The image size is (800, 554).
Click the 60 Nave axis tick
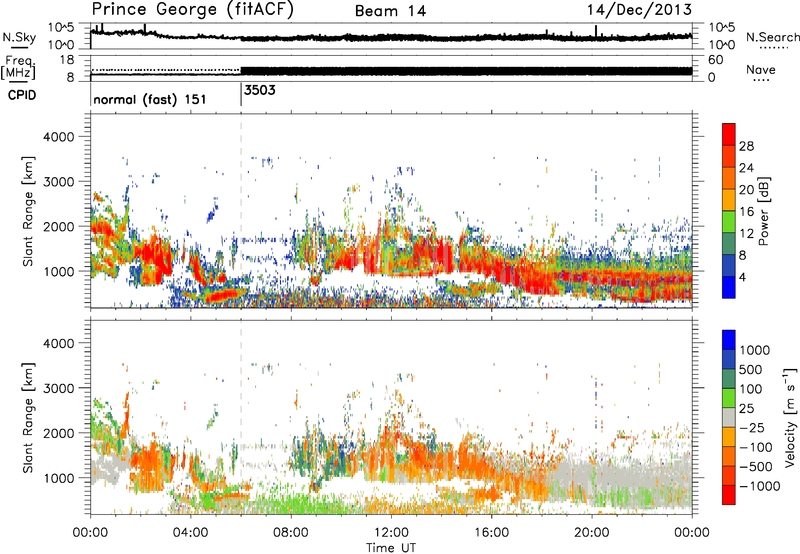[716, 60]
